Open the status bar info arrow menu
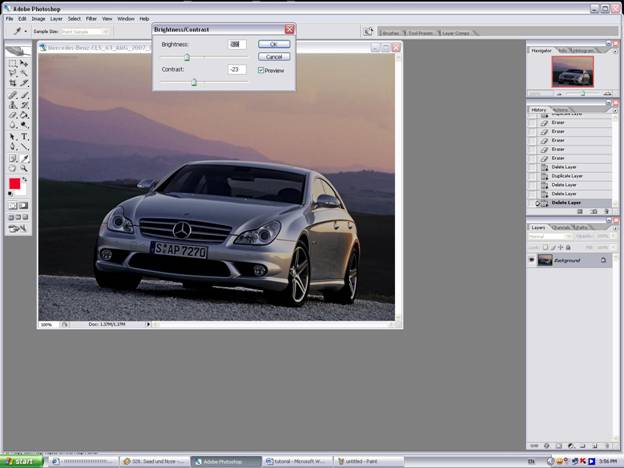The image size is (624, 468). [149, 324]
